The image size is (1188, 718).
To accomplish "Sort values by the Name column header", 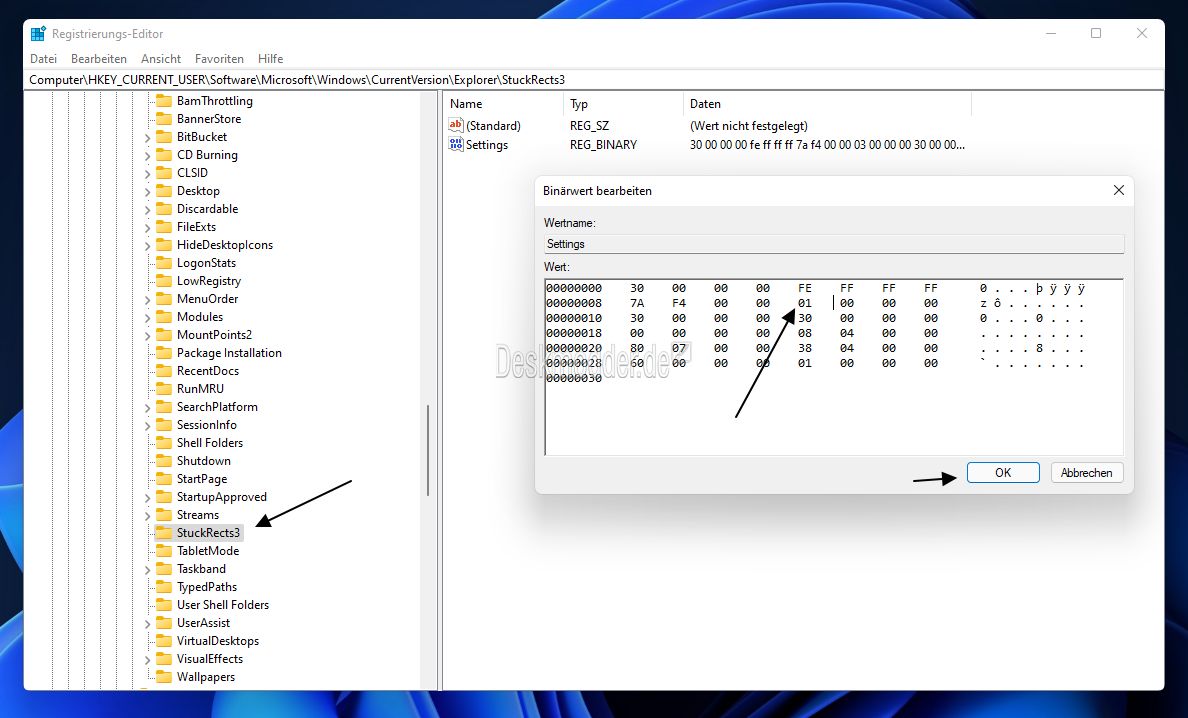I will pyautogui.click(x=503, y=104).
